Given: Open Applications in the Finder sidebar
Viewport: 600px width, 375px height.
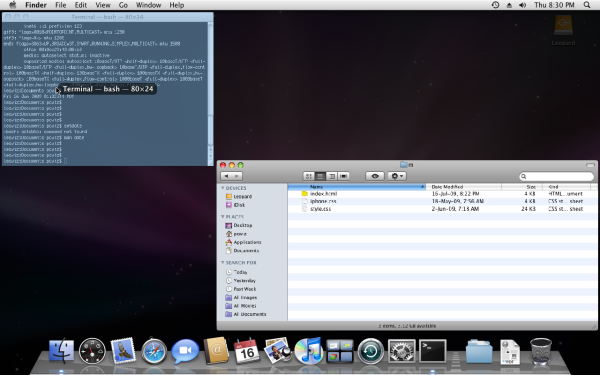Looking at the screenshot, I should [x=243, y=242].
